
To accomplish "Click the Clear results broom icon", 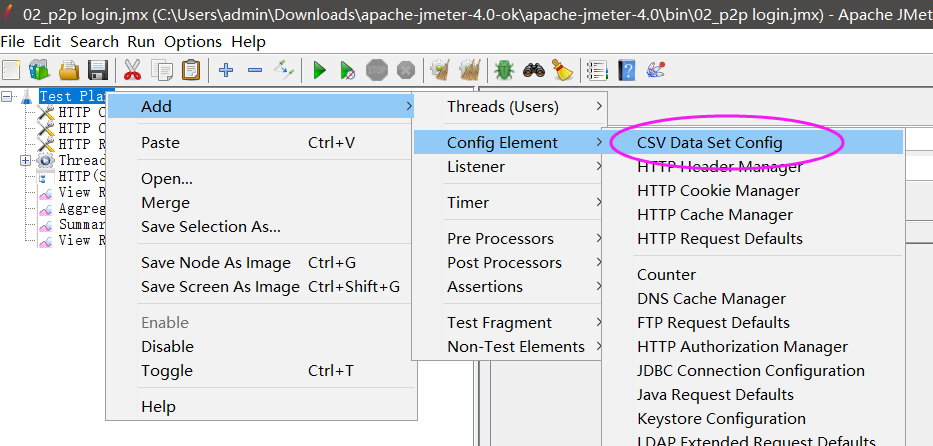I will [x=440, y=70].
